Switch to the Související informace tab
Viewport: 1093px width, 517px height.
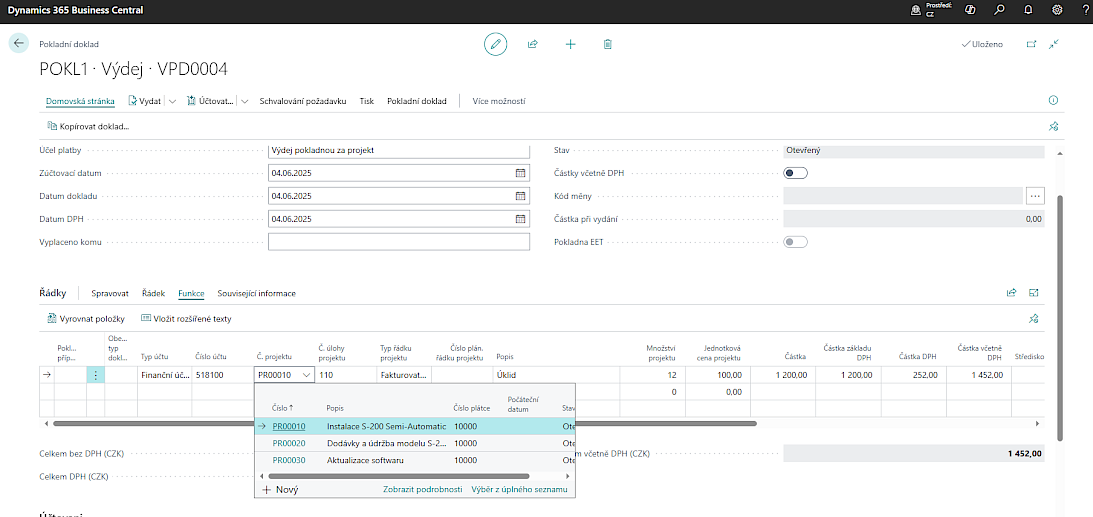(x=256, y=293)
